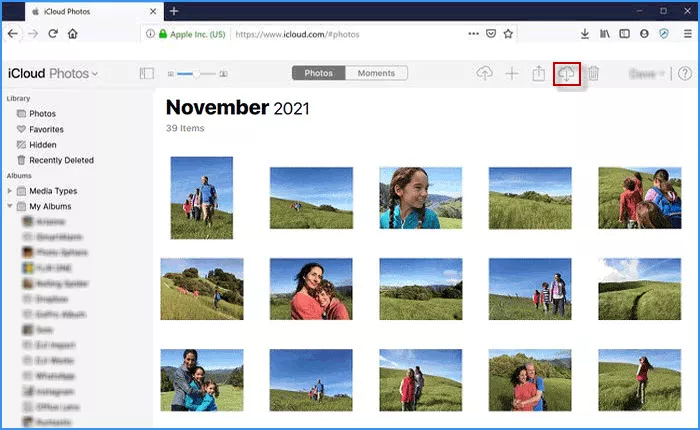Toggle the sidebar visibility button
The width and height of the screenshot is (700, 430).
[x=147, y=73]
